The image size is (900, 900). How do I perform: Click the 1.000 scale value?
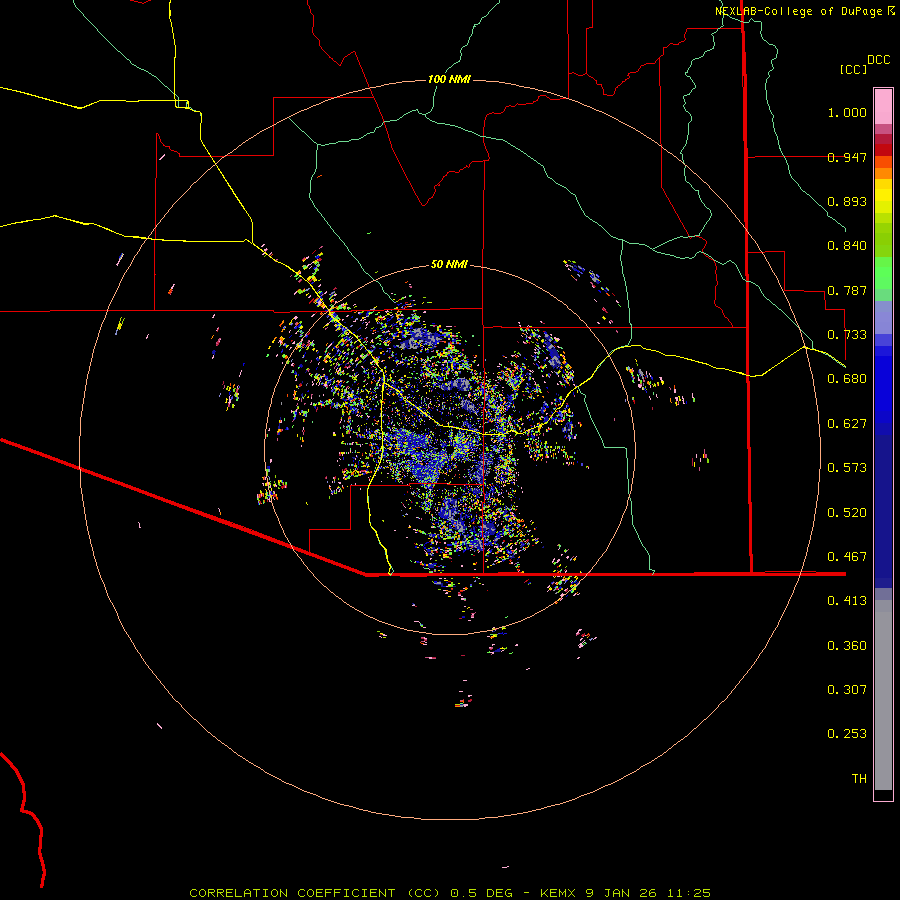pyautogui.click(x=847, y=112)
